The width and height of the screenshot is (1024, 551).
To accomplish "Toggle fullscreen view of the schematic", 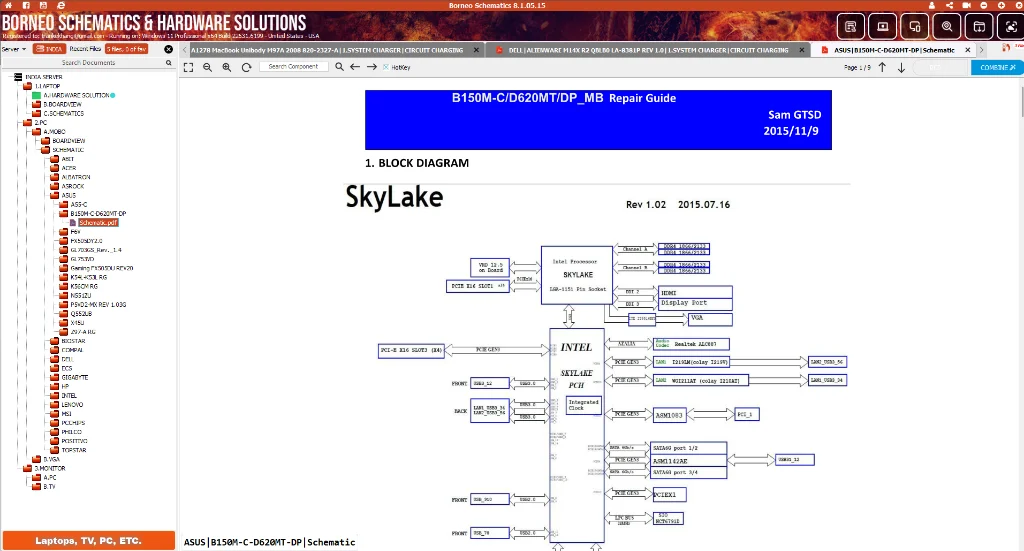I will 189,67.
